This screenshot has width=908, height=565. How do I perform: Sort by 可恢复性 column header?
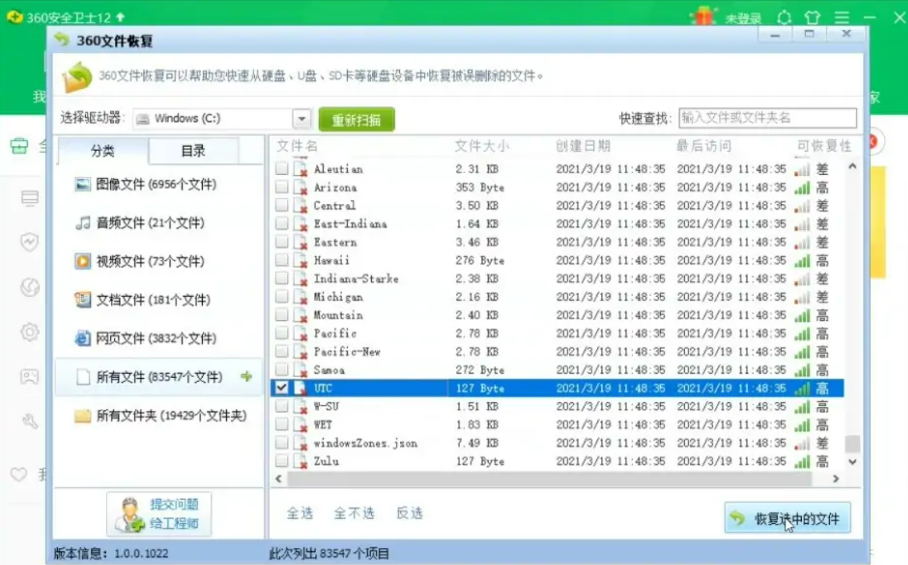[x=824, y=146]
